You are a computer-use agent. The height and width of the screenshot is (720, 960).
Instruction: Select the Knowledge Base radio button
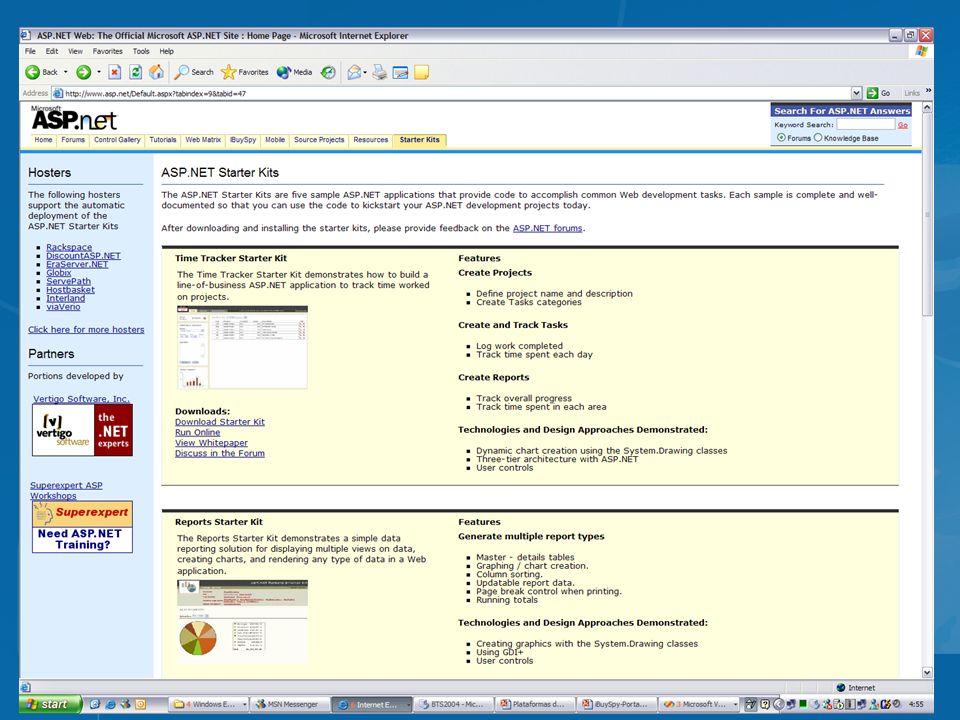point(818,138)
